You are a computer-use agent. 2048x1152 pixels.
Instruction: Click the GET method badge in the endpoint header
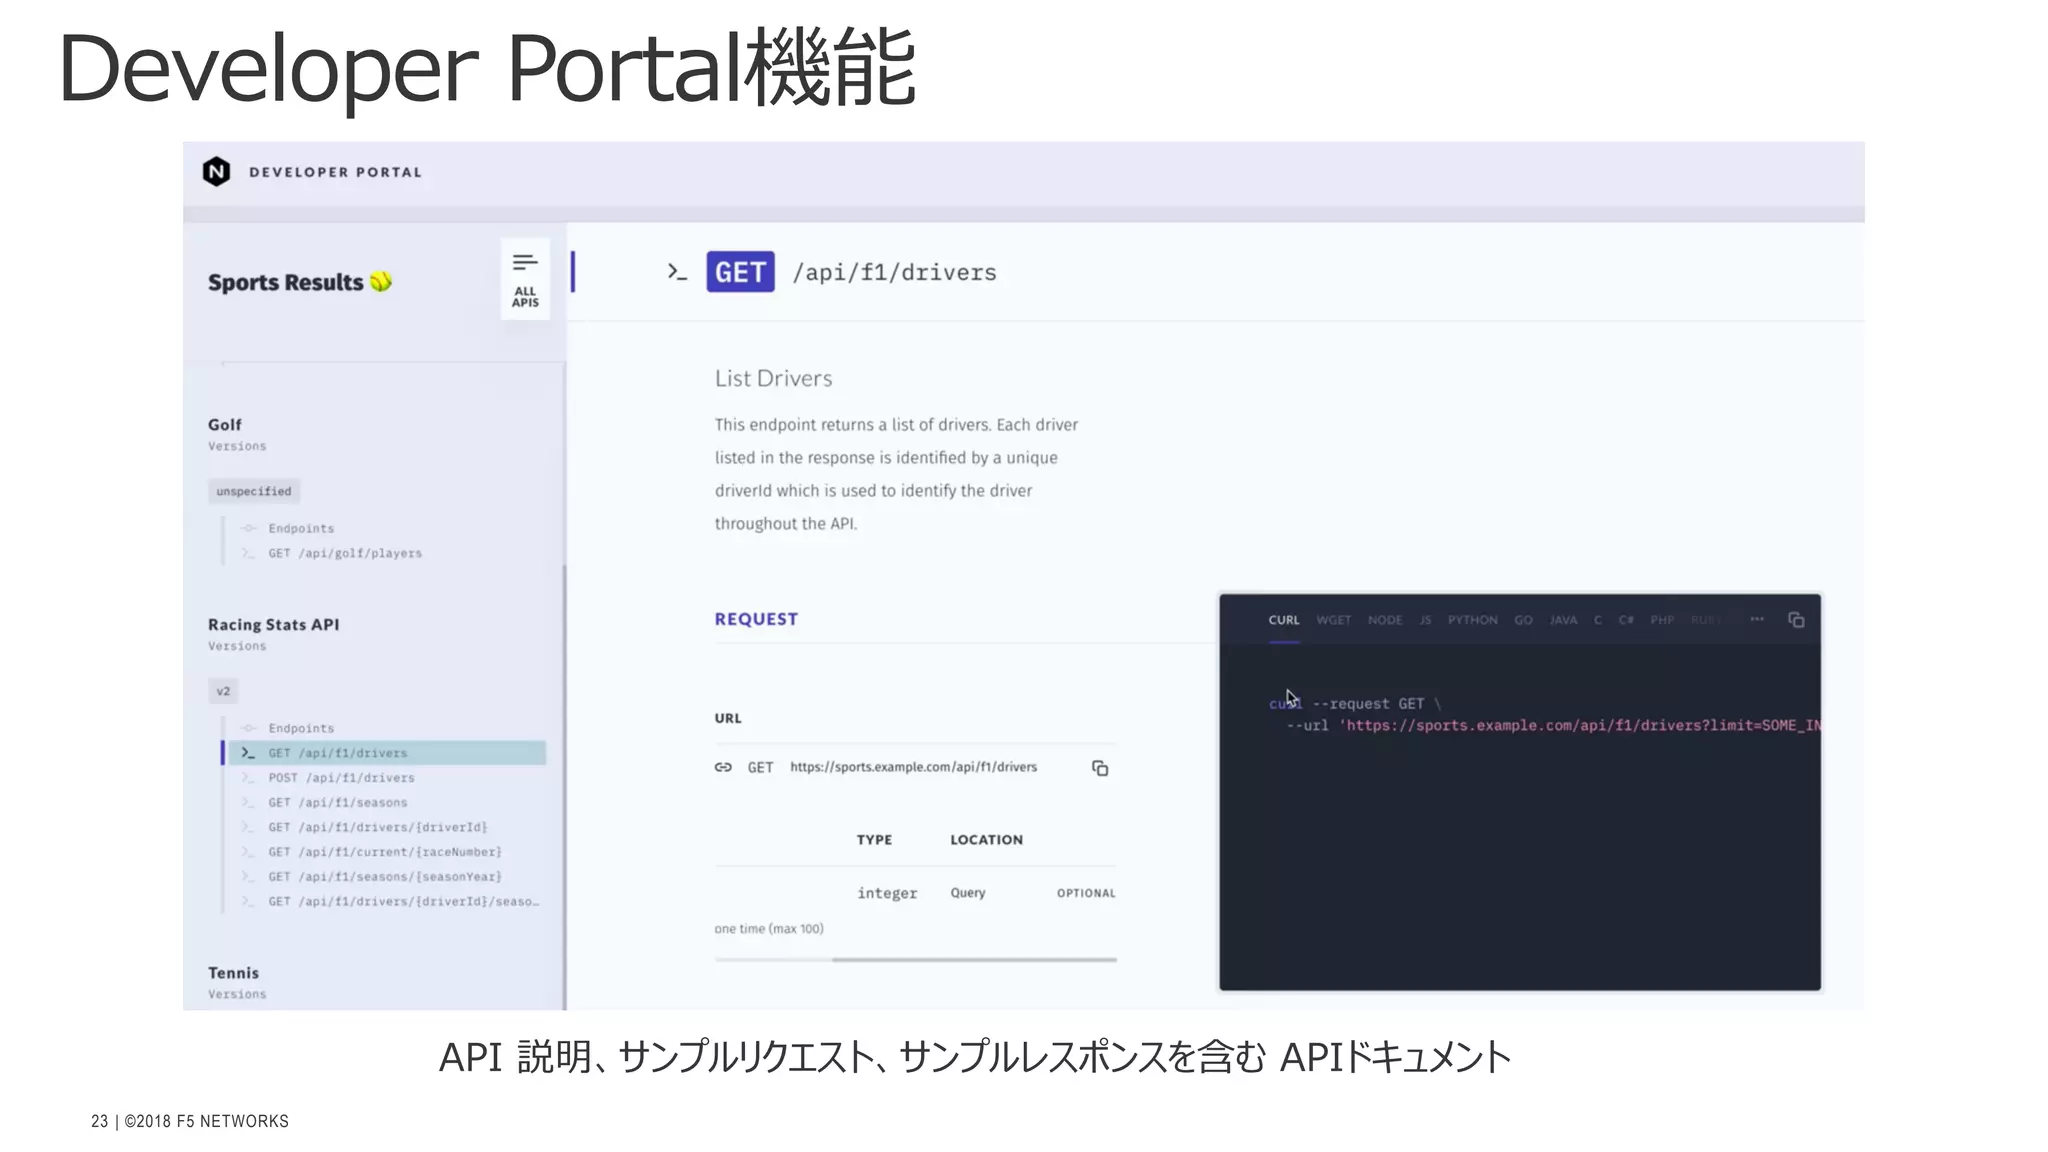[740, 272]
